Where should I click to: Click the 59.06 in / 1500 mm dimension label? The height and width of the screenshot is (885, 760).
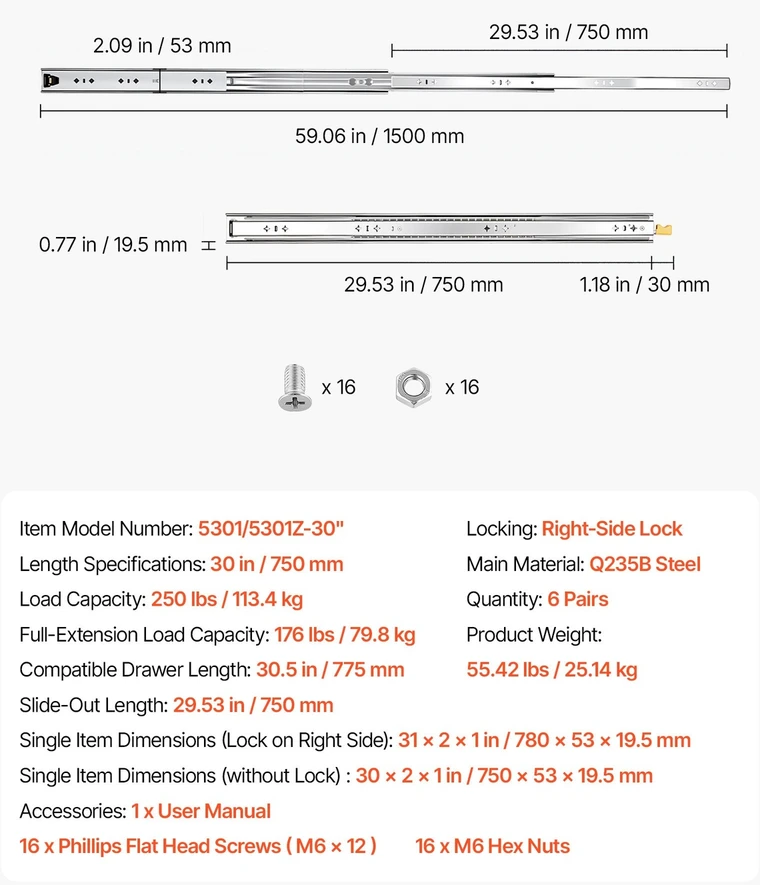(379, 136)
